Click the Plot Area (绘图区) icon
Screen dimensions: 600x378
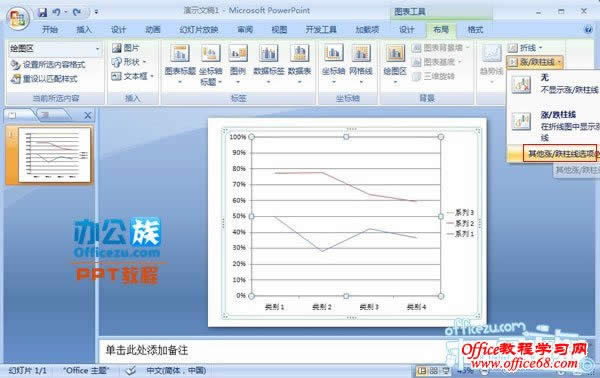click(x=395, y=53)
